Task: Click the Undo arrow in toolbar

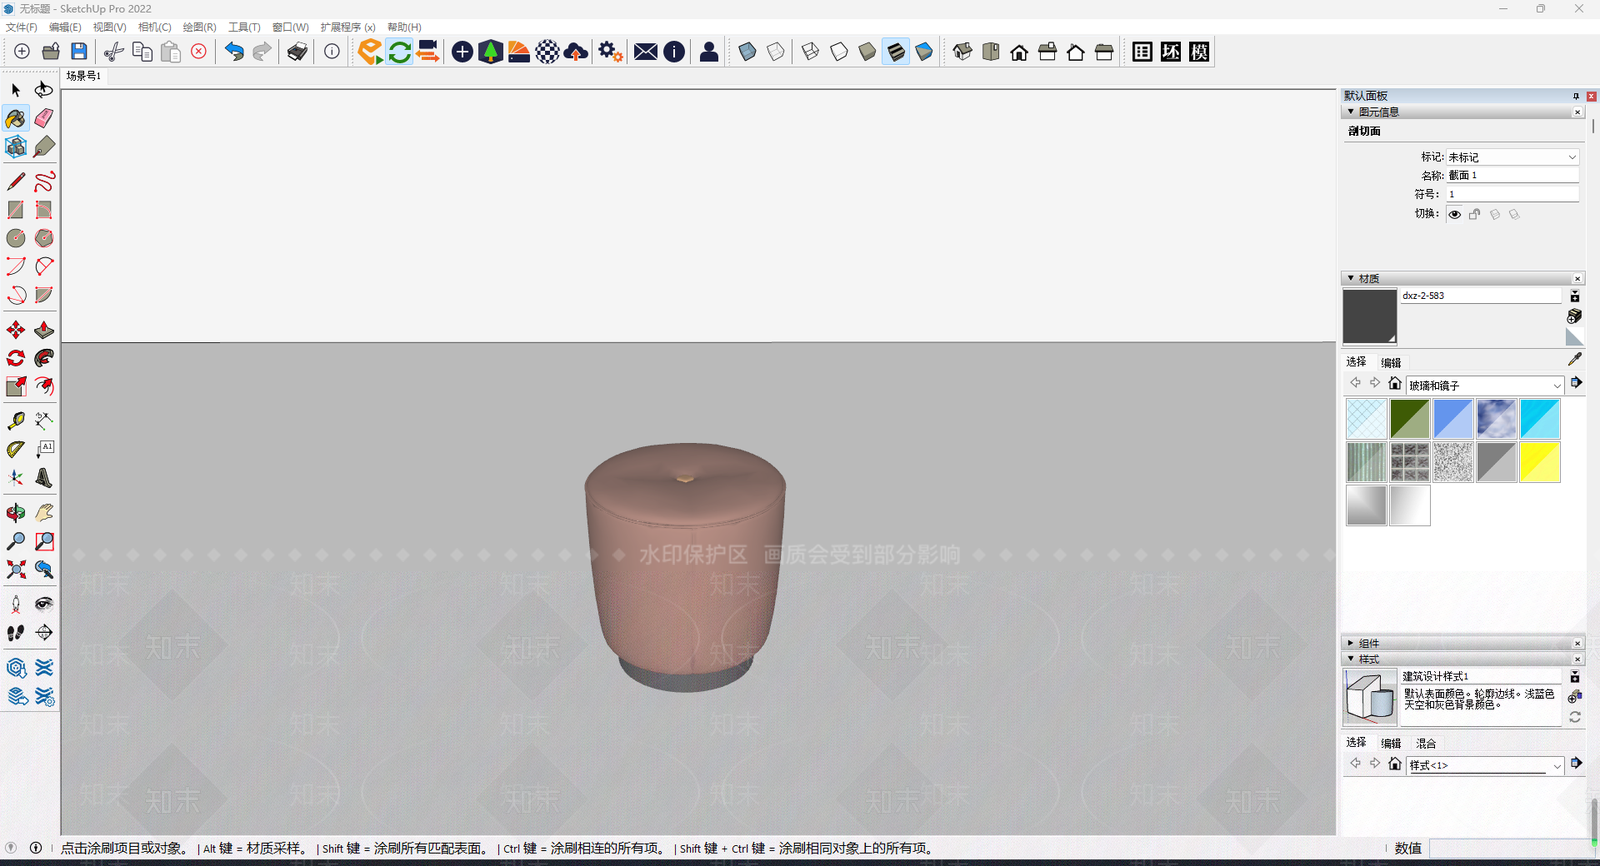Action: tap(234, 52)
